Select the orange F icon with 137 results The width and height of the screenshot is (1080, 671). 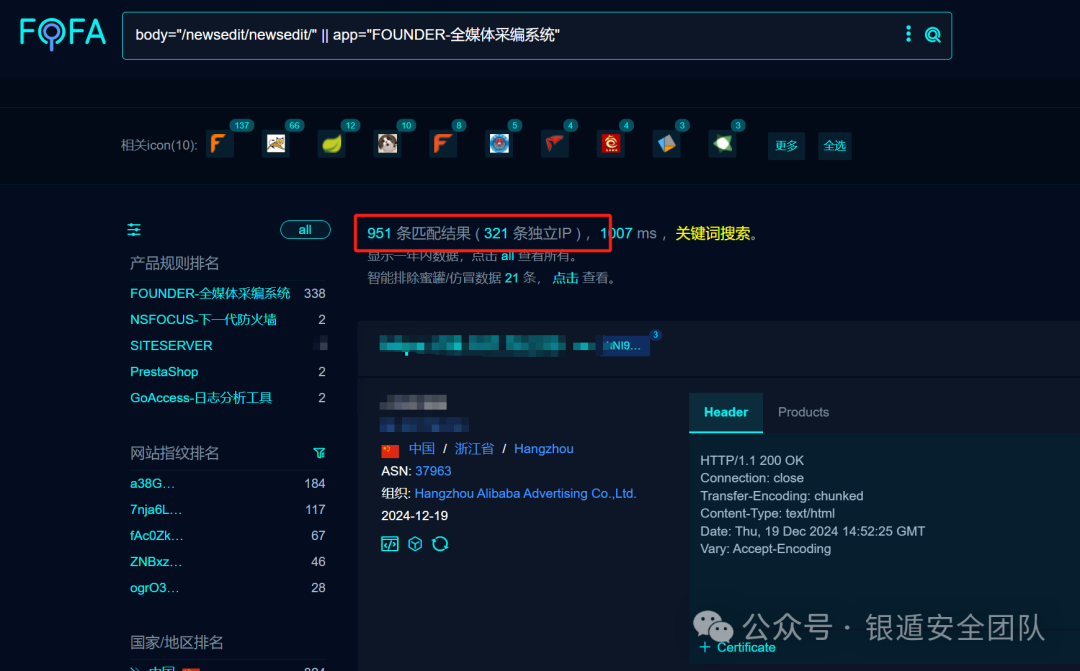click(x=220, y=144)
